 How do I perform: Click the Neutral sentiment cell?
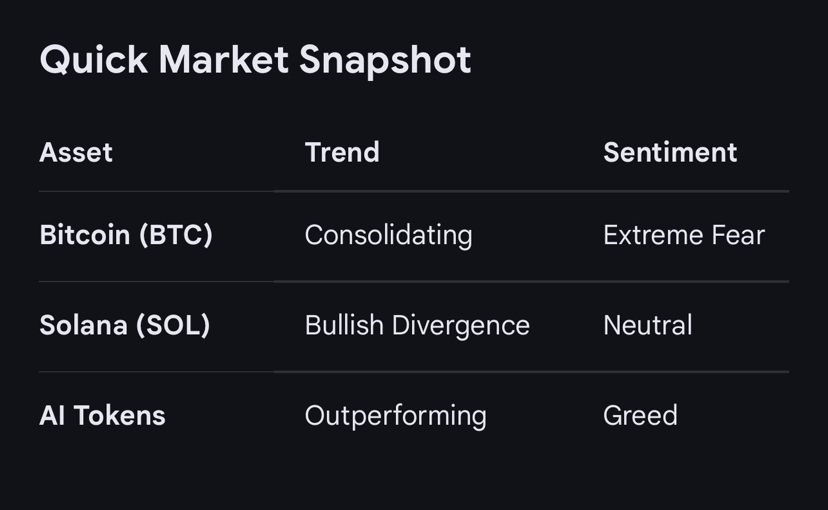click(648, 325)
